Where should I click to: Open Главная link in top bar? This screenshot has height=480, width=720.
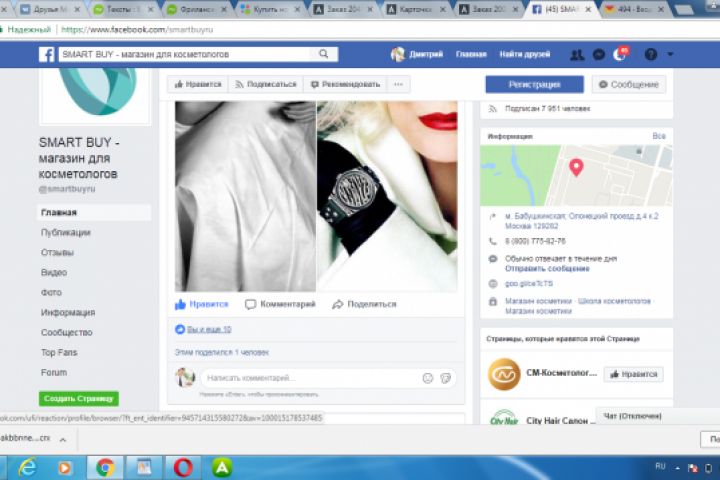(x=471, y=54)
